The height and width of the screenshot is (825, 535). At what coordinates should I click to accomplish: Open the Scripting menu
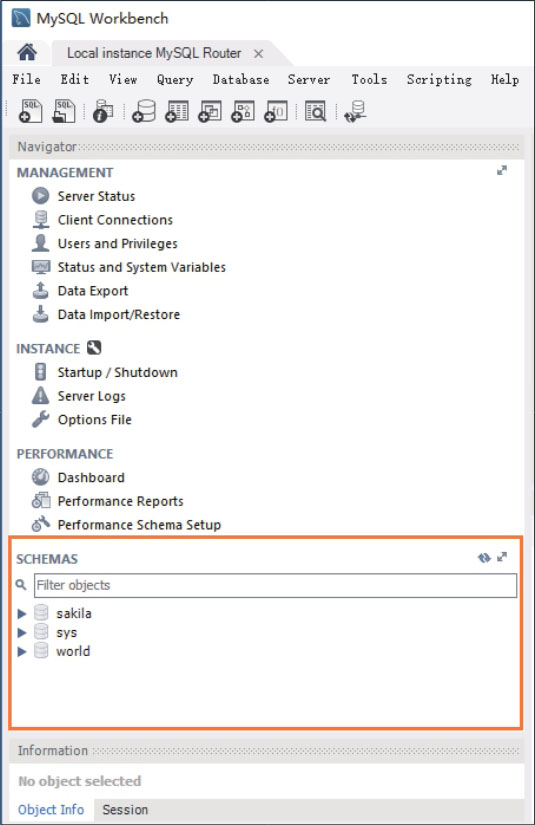439,79
